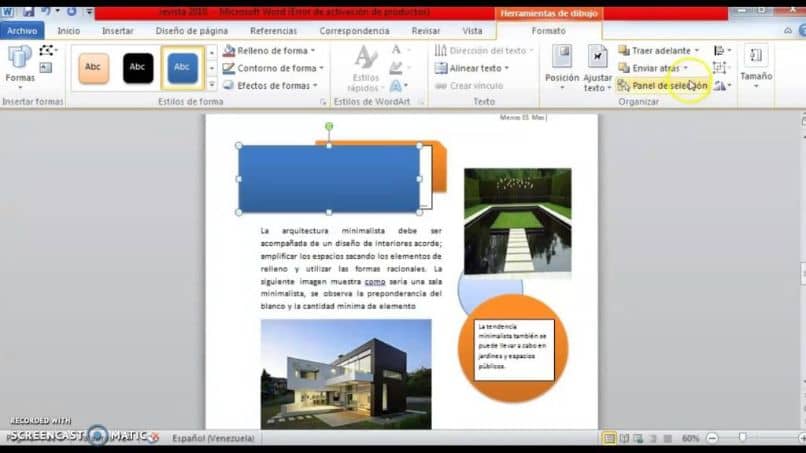Switch to the Correspondencia tab
806x453 pixels.
pos(355,31)
